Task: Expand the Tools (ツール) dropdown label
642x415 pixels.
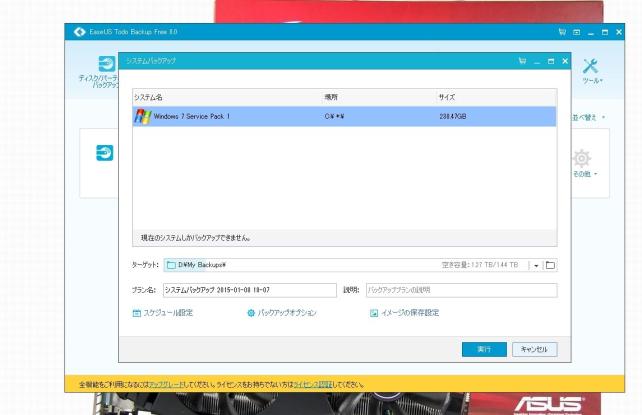Action: pyautogui.click(x=592, y=81)
